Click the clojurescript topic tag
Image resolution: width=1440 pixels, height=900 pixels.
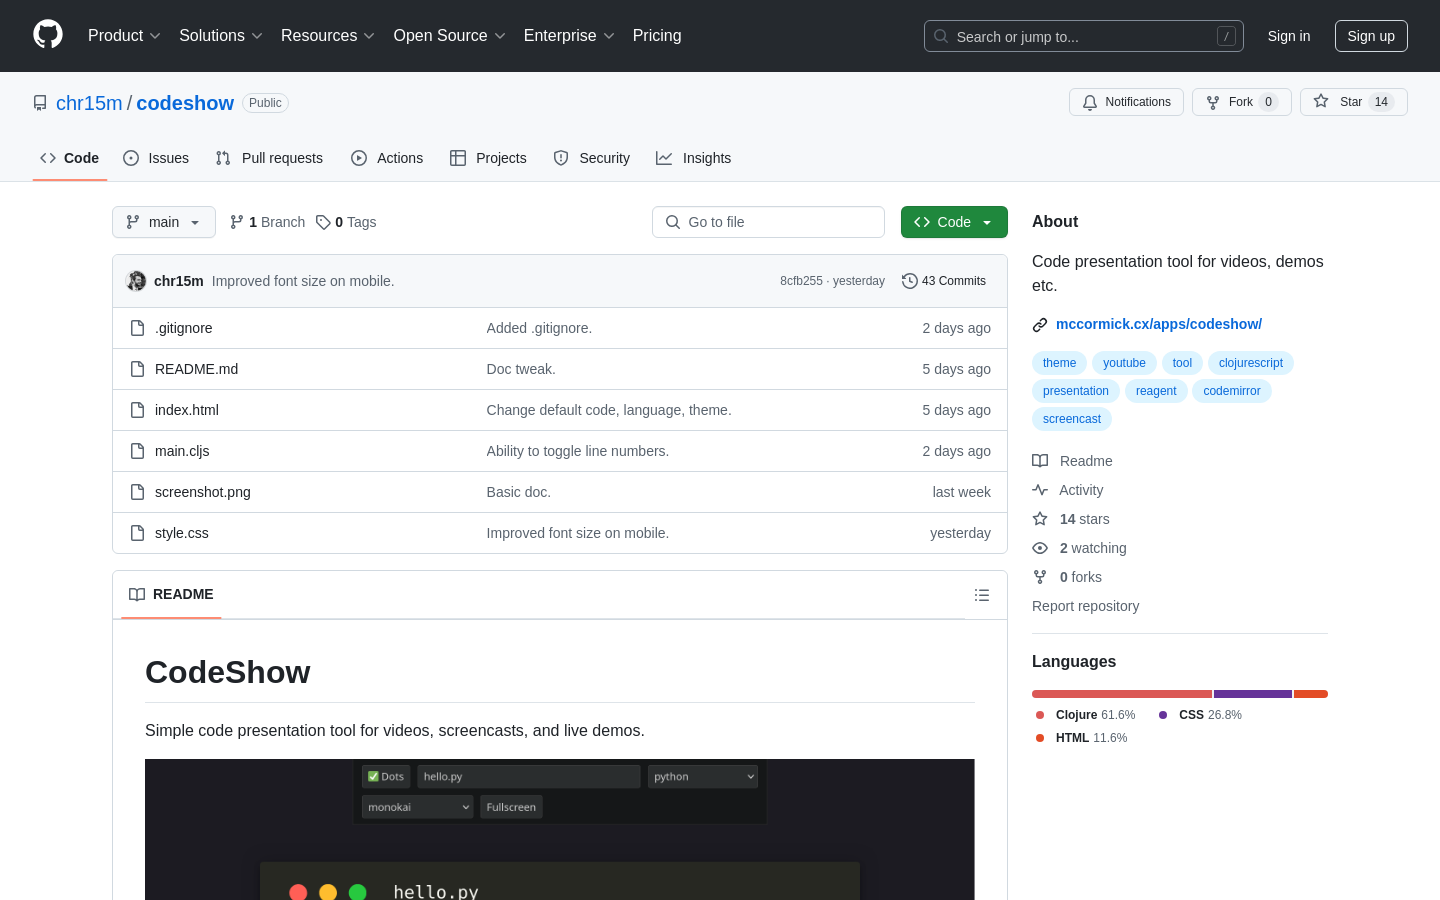pos(1251,363)
